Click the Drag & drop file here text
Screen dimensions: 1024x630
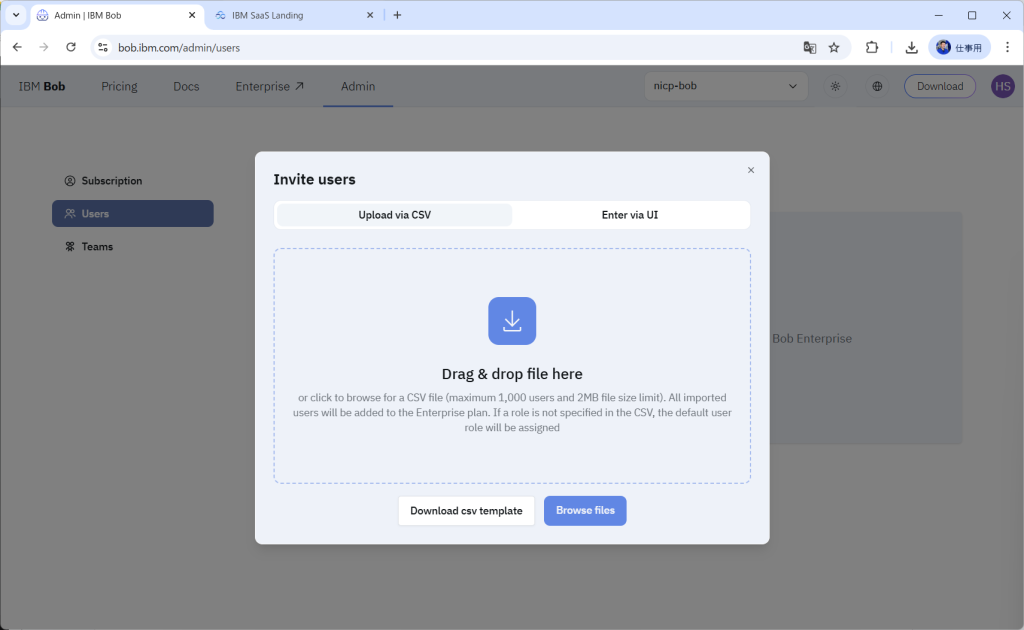tap(512, 374)
